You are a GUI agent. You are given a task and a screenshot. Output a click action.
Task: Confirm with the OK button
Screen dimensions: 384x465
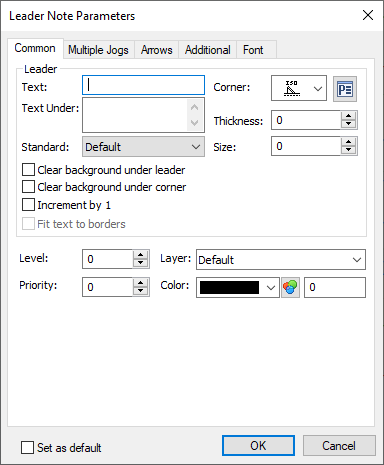[x=258, y=445]
